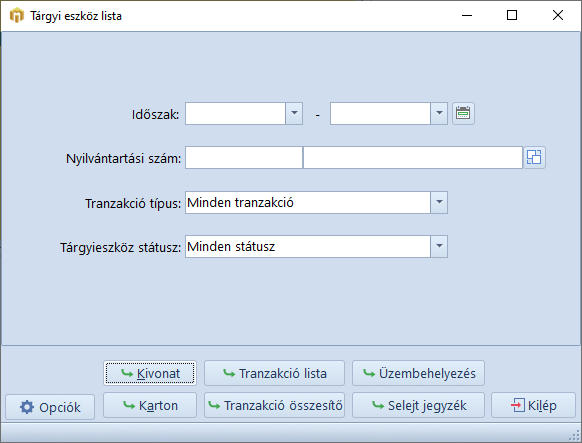Click the window resize grip in status bar

[574, 435]
